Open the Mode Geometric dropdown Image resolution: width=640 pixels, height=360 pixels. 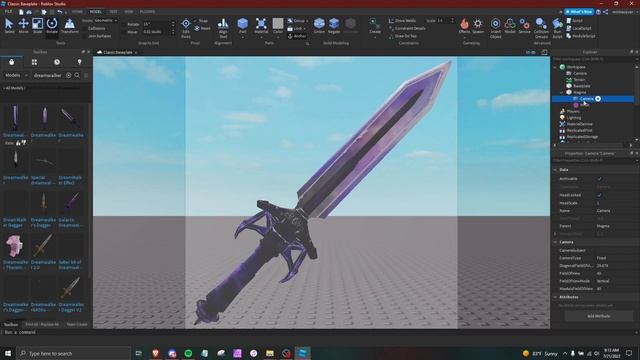(106, 20)
